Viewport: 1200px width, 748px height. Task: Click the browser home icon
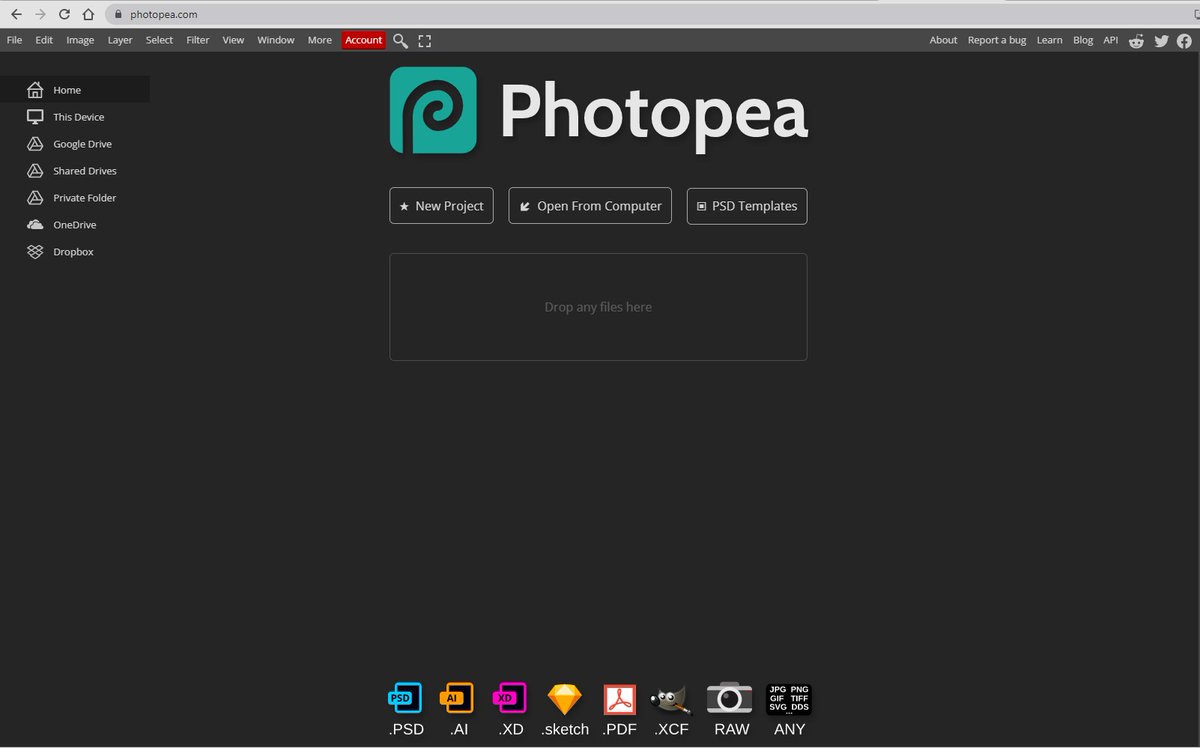click(x=89, y=14)
